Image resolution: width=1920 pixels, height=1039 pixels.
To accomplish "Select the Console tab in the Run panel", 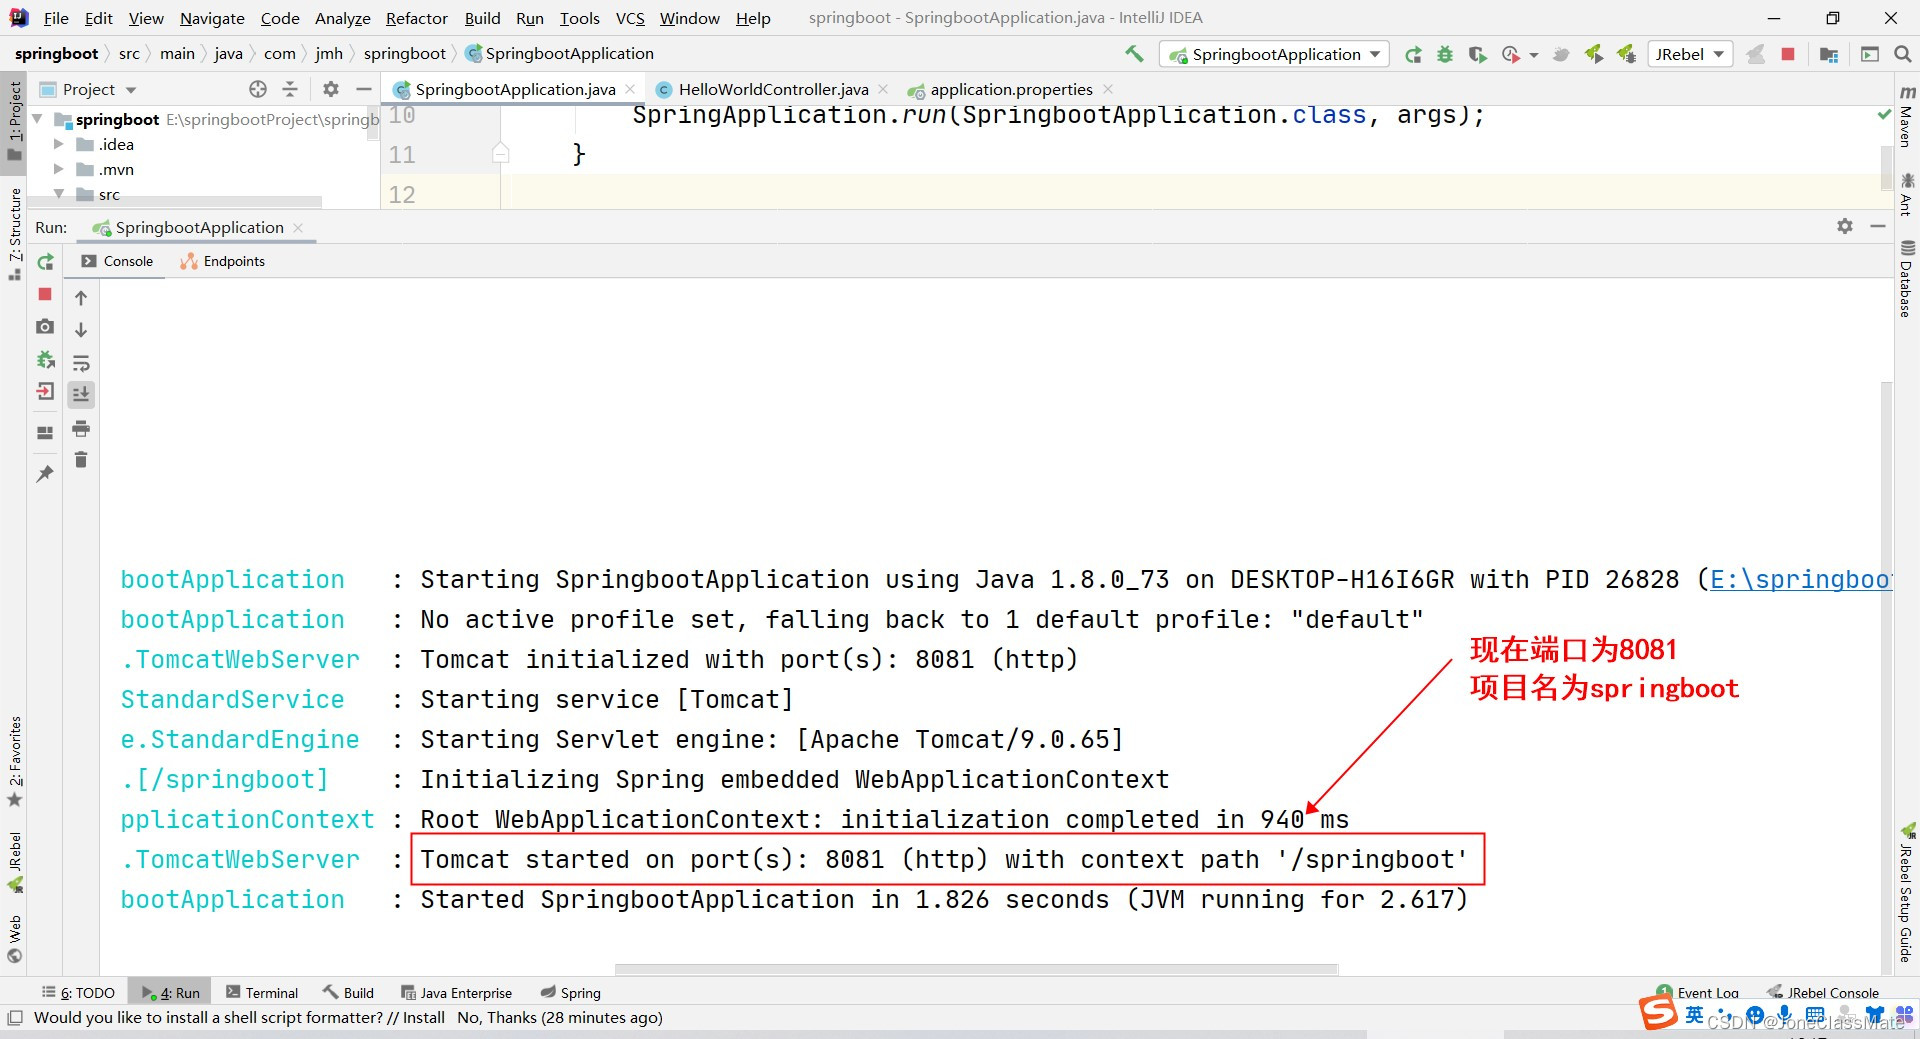I will tap(118, 261).
